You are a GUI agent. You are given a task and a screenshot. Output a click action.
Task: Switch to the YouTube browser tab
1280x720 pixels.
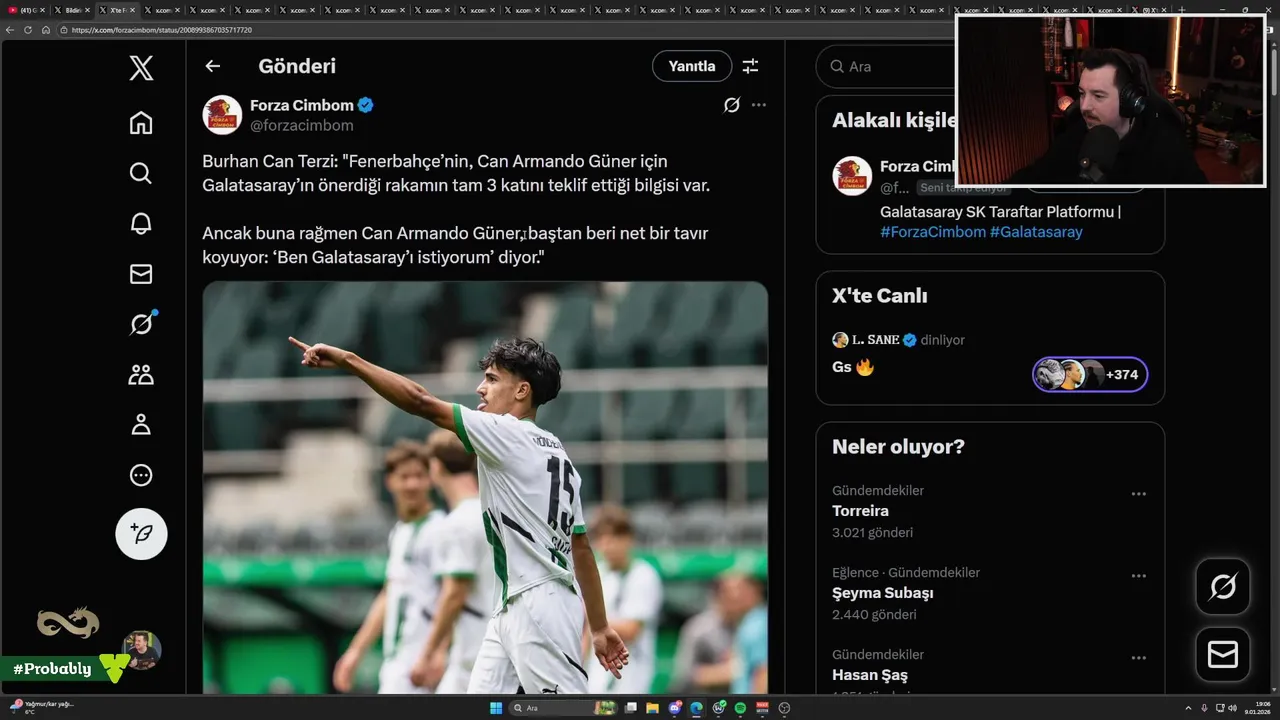click(24, 9)
